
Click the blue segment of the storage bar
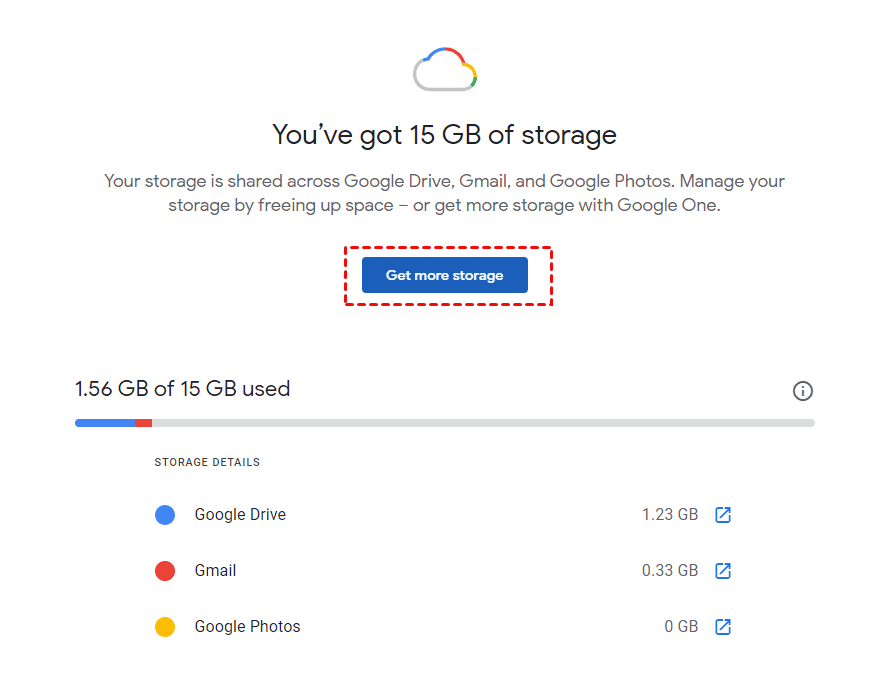coord(105,423)
